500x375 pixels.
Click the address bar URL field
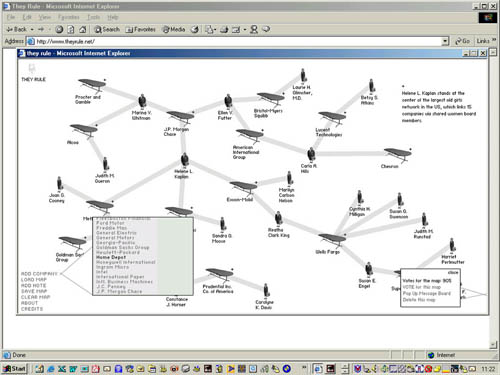coord(235,41)
